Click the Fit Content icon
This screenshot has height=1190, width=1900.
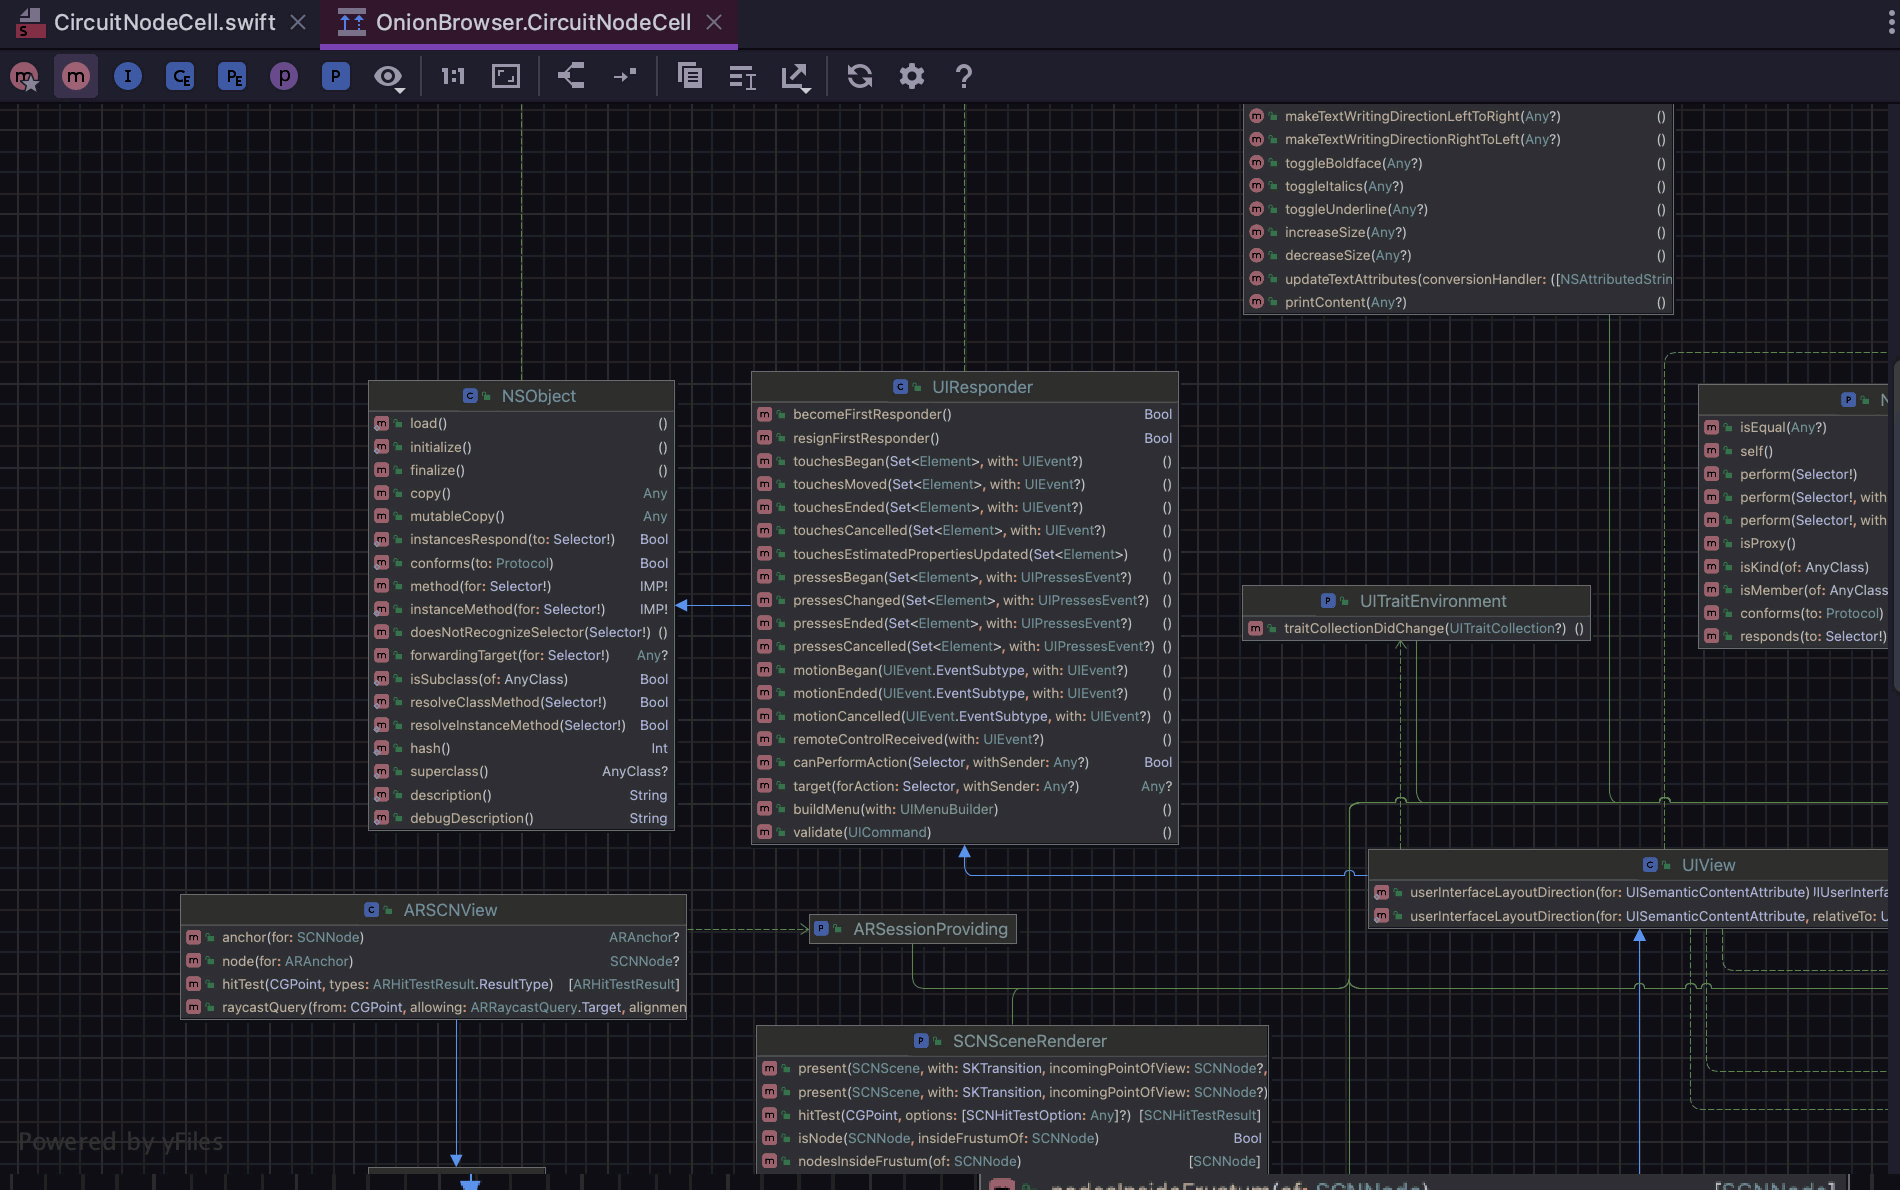click(x=506, y=76)
